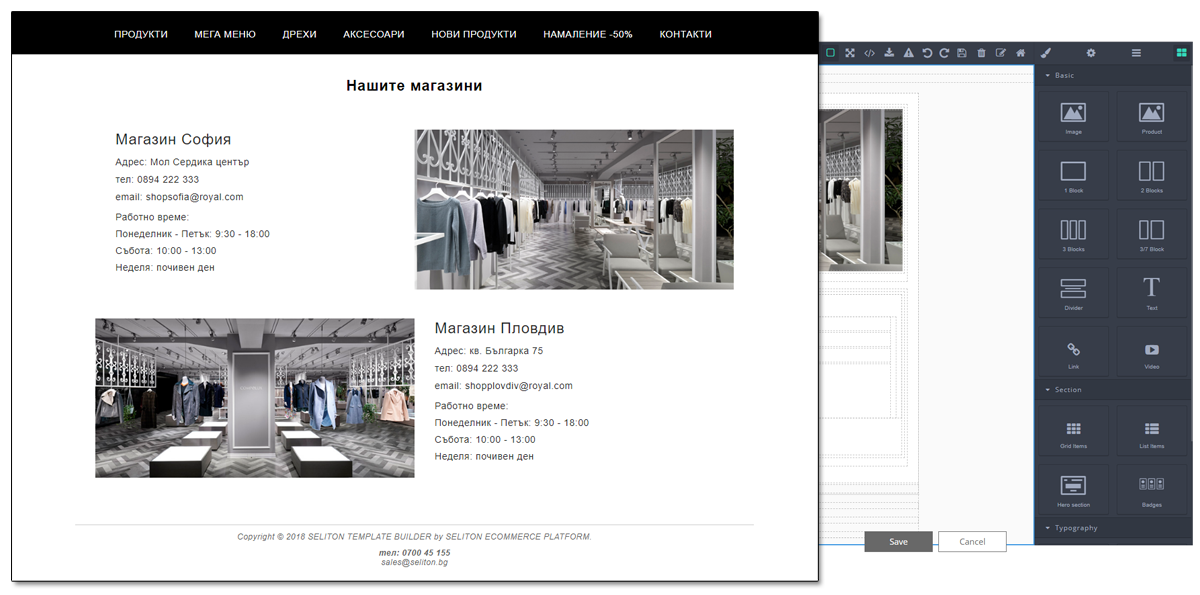This screenshot has width=1200, height=595.
Task: Select НОВИ ПРОДУКТИ in the navigation
Action: click(473, 33)
